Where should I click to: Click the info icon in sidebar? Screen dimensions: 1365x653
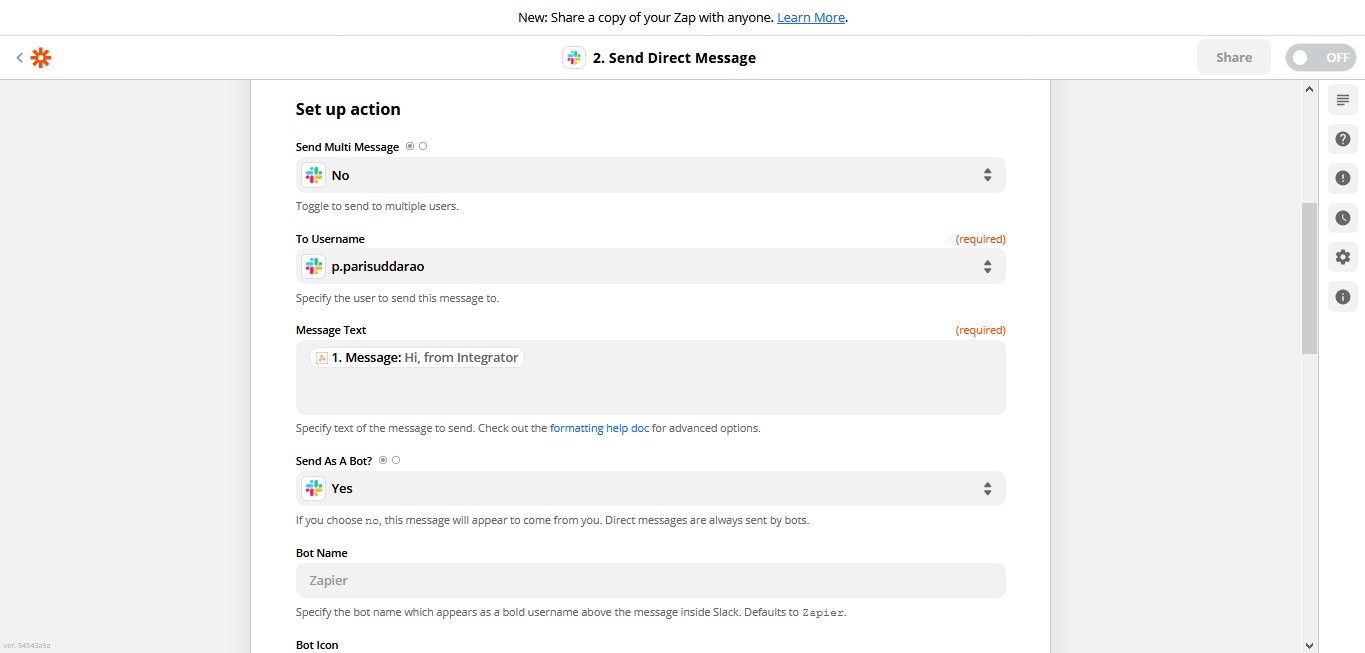(1343, 297)
